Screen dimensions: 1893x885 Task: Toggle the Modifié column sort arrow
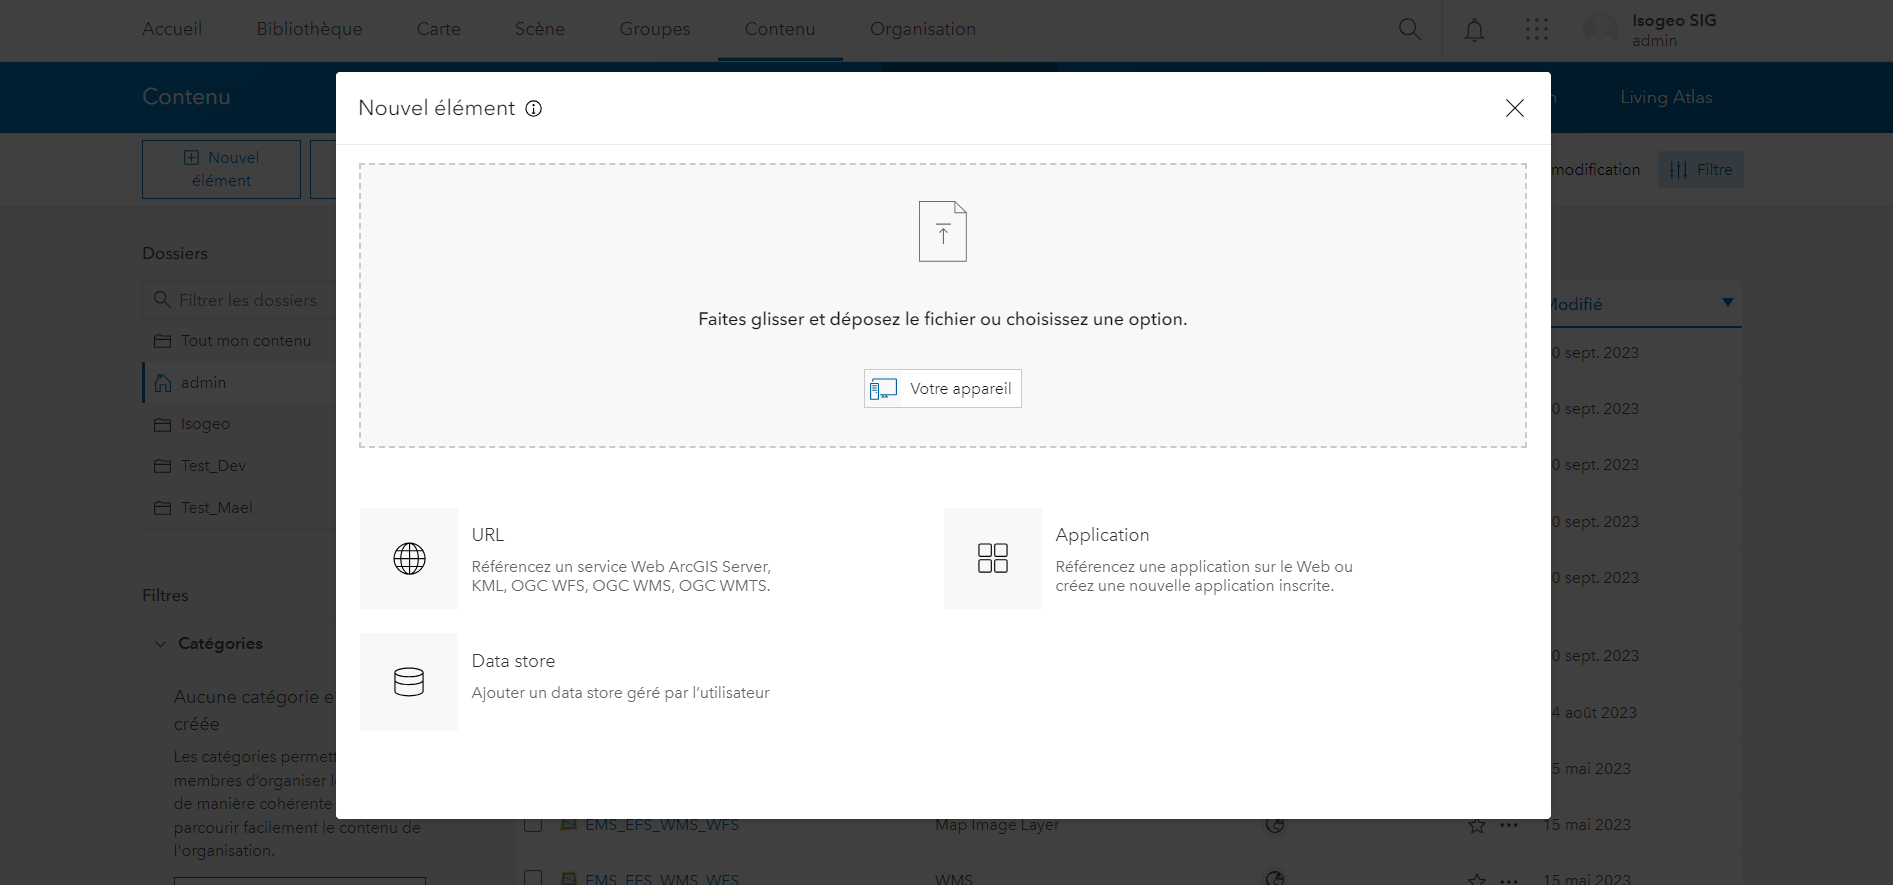tap(1727, 303)
